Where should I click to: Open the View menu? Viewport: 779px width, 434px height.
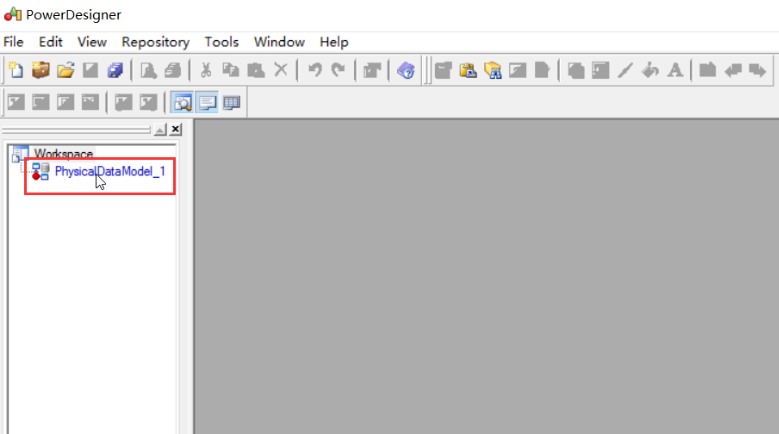click(92, 42)
